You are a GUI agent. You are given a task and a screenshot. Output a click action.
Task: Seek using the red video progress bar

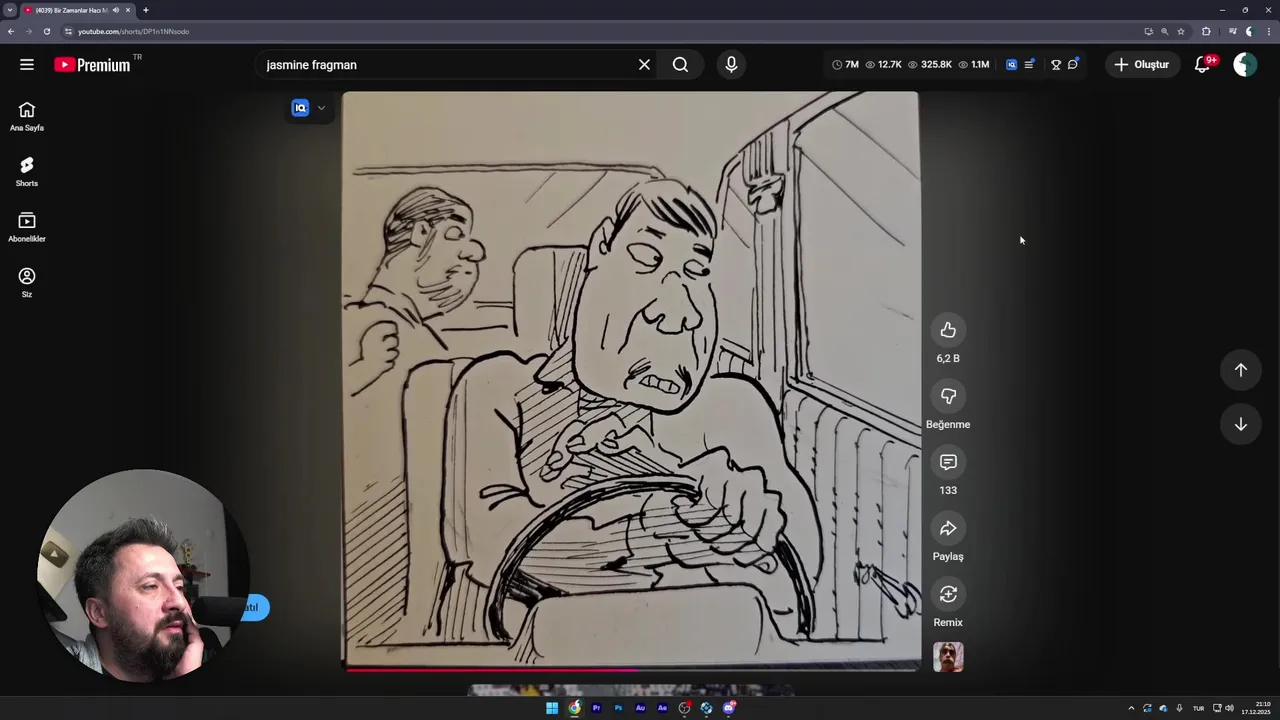pyautogui.click(x=631, y=670)
